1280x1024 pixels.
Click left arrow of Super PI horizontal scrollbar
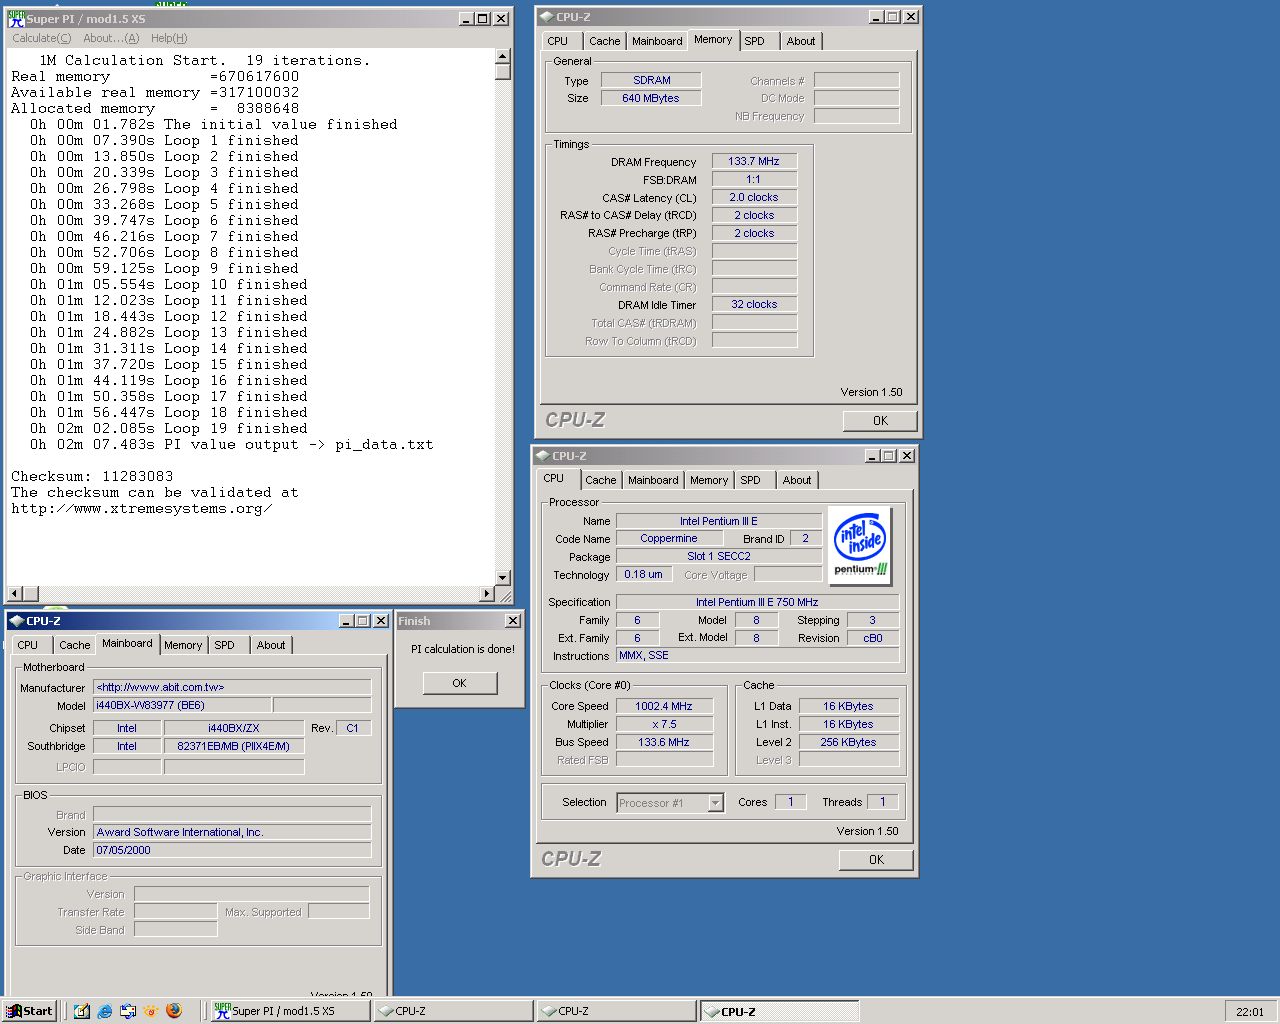pos(14,593)
